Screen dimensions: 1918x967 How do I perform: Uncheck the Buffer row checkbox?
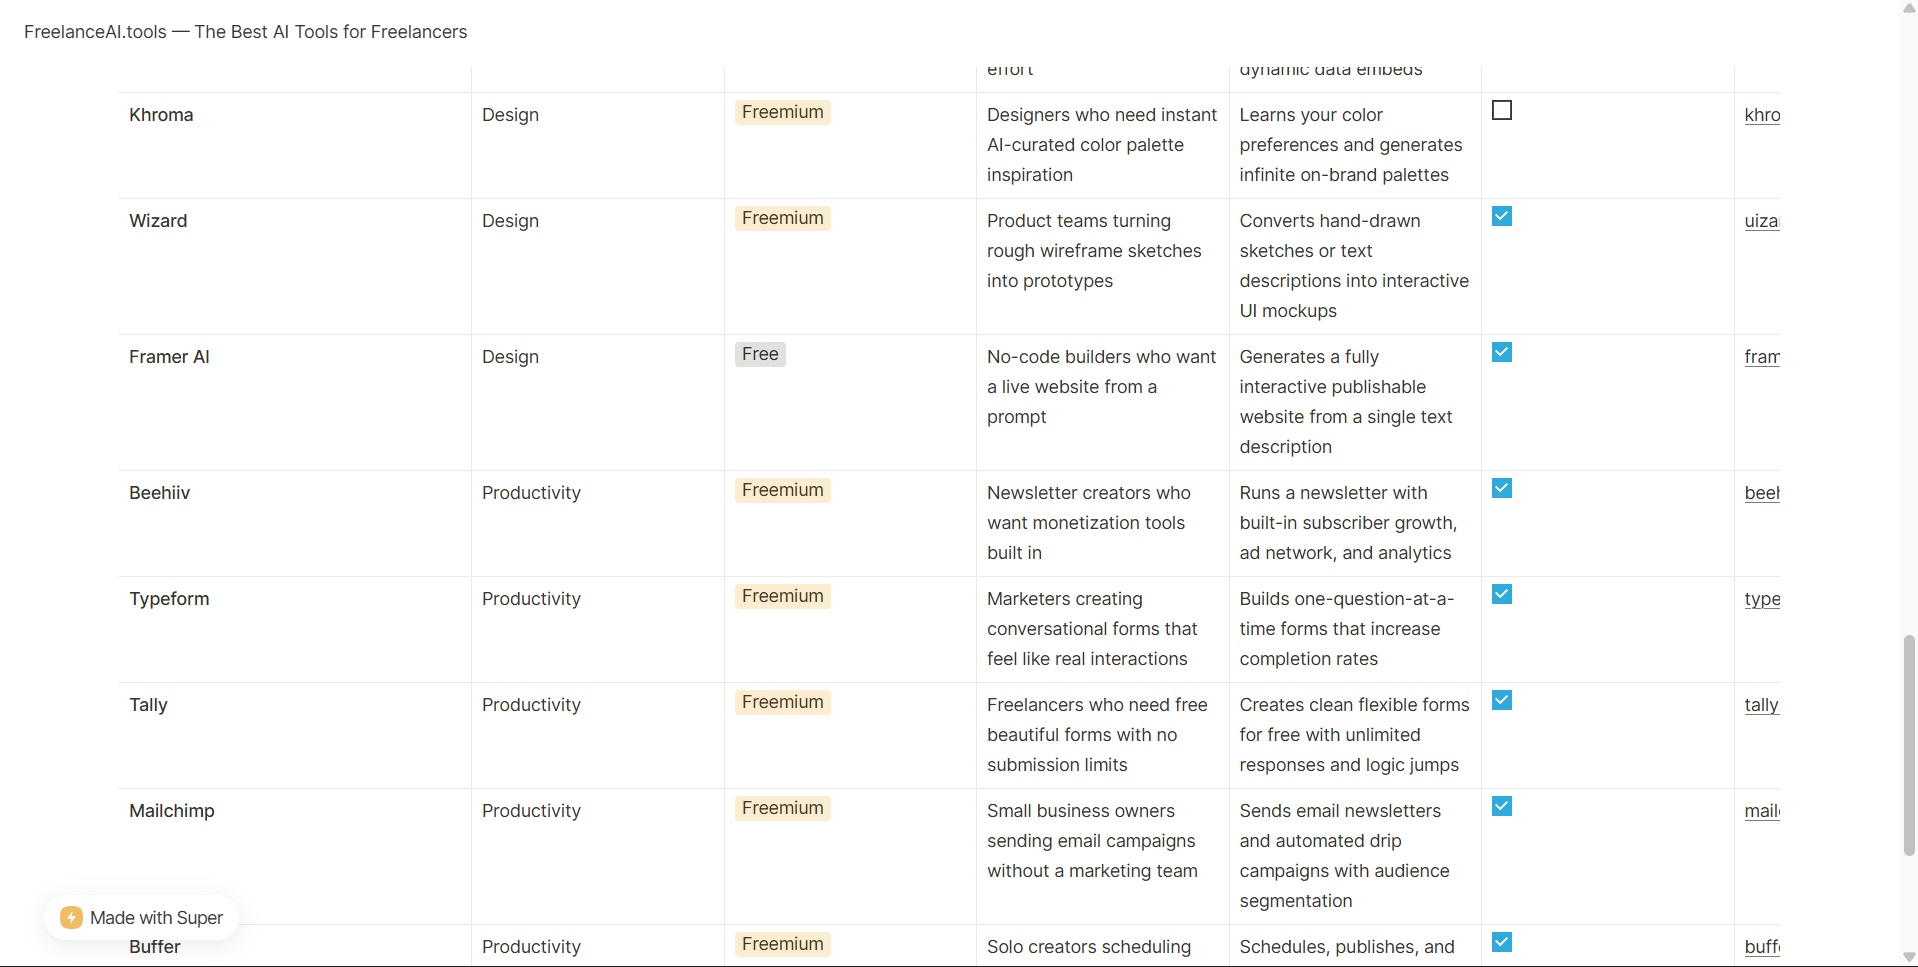(x=1502, y=941)
